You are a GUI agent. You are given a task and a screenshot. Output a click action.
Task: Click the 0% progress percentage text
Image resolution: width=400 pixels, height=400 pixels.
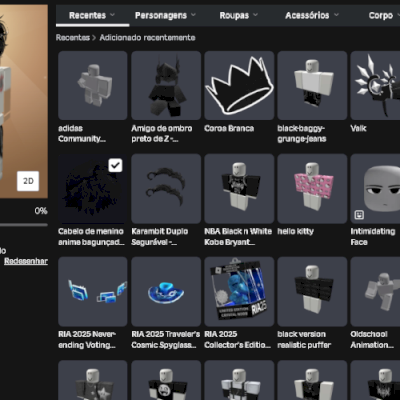coord(41,211)
